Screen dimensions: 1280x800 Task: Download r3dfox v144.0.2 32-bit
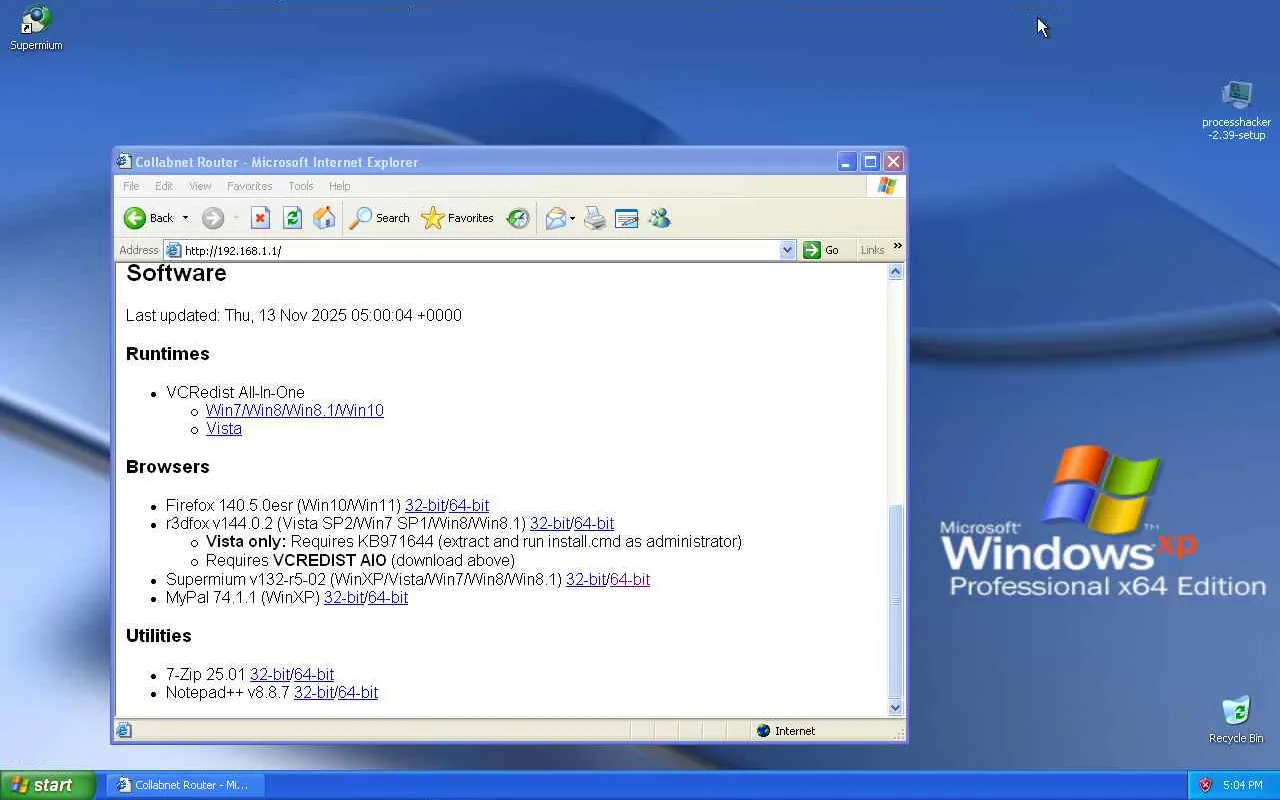[550, 524]
